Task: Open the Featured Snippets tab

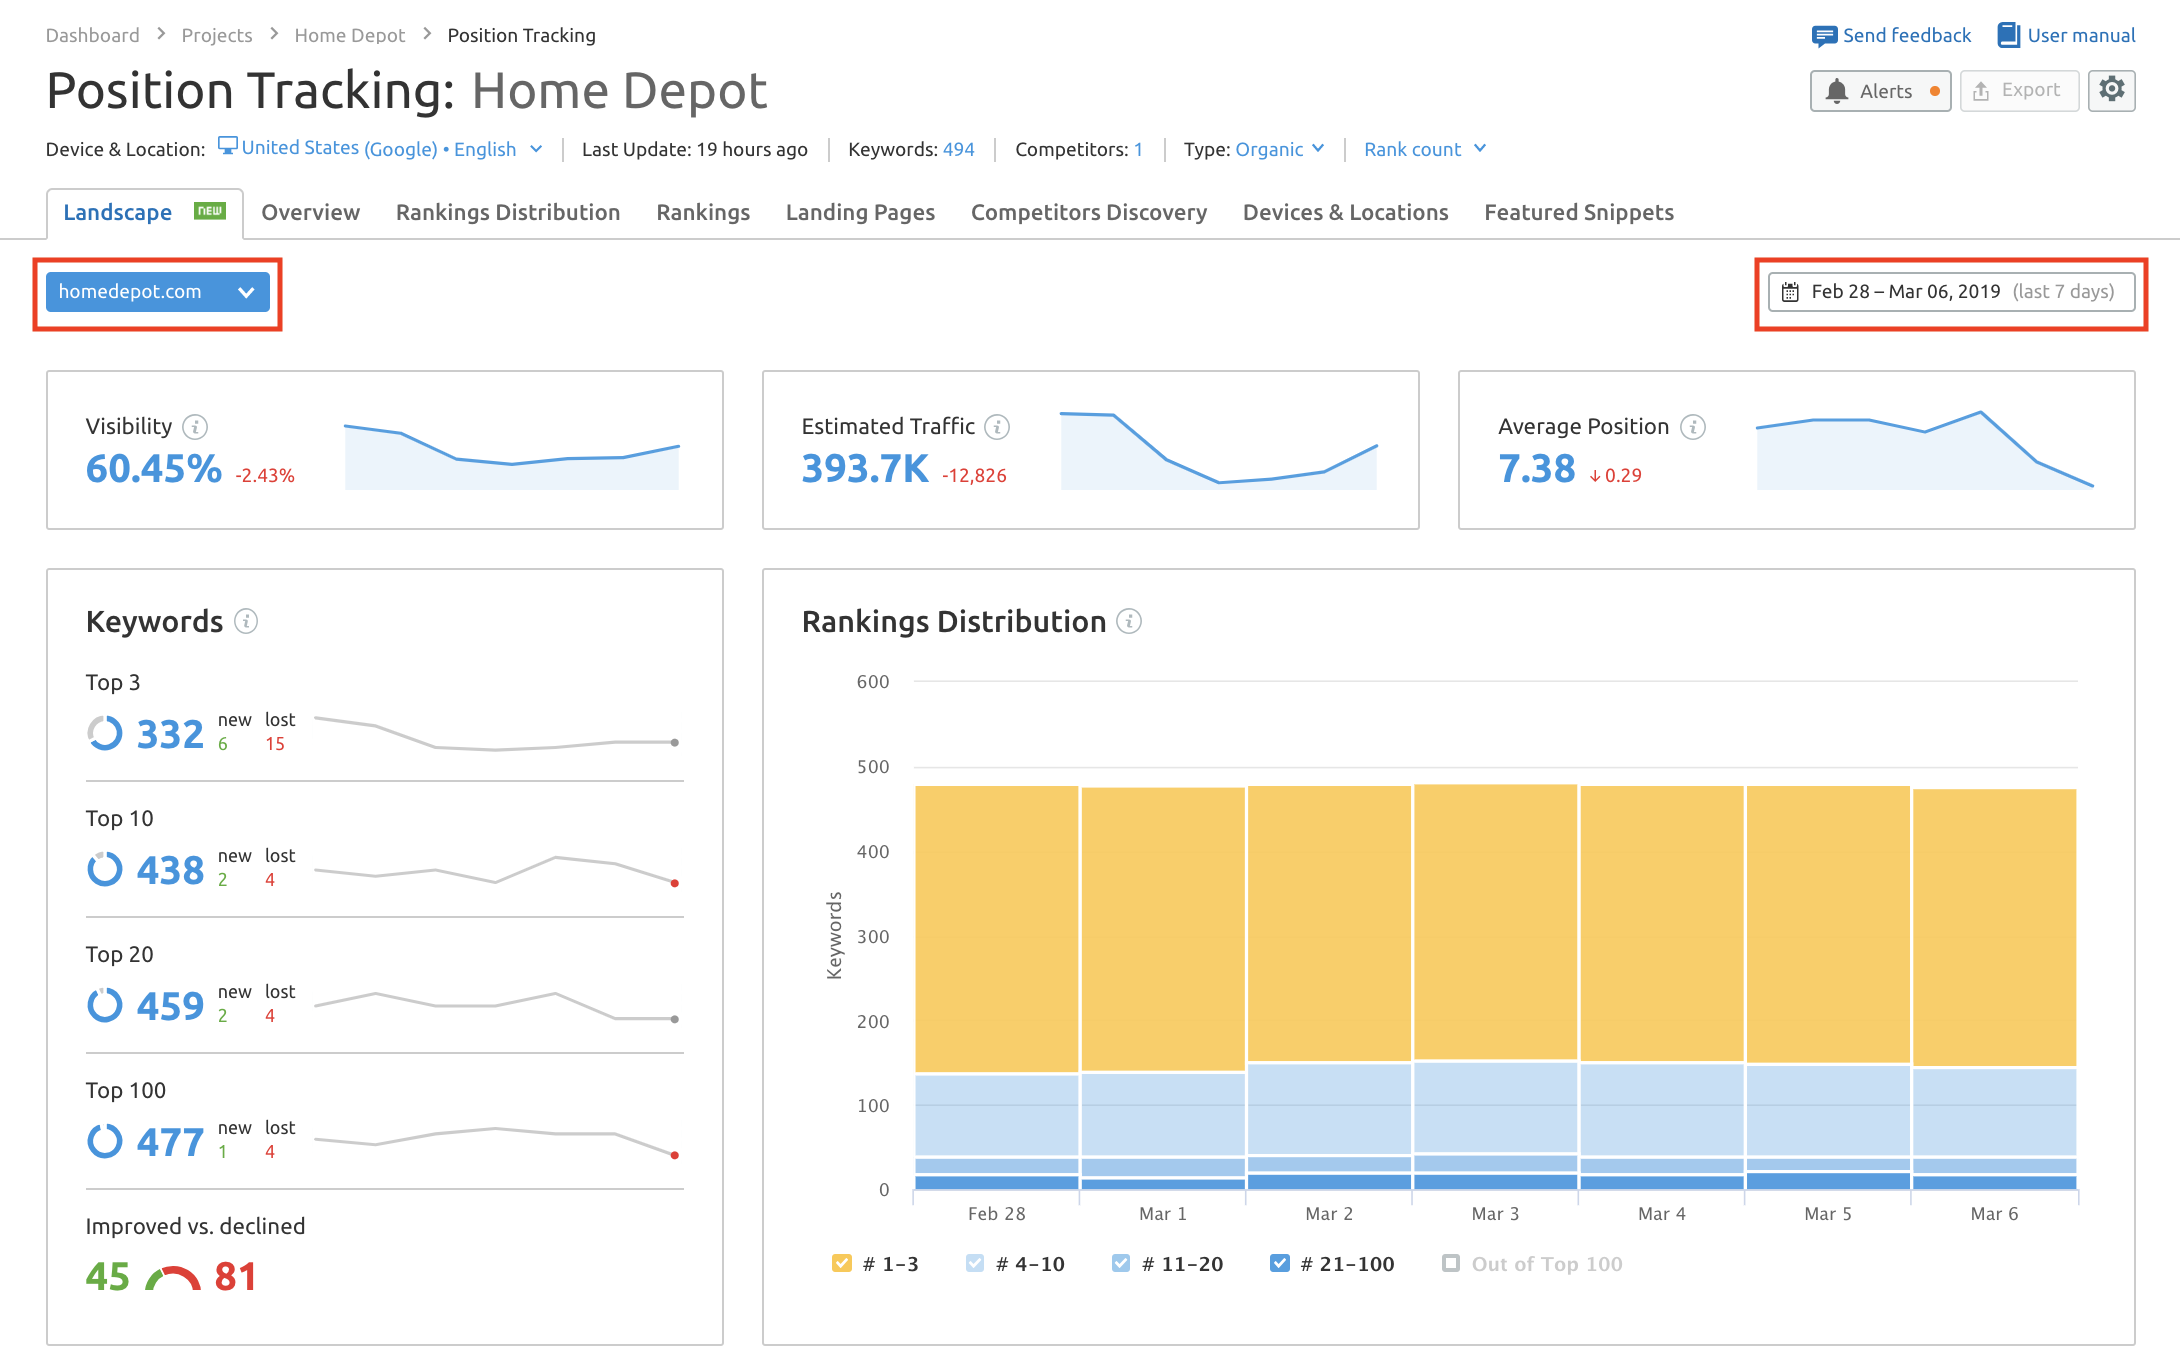Action: click(1579, 213)
